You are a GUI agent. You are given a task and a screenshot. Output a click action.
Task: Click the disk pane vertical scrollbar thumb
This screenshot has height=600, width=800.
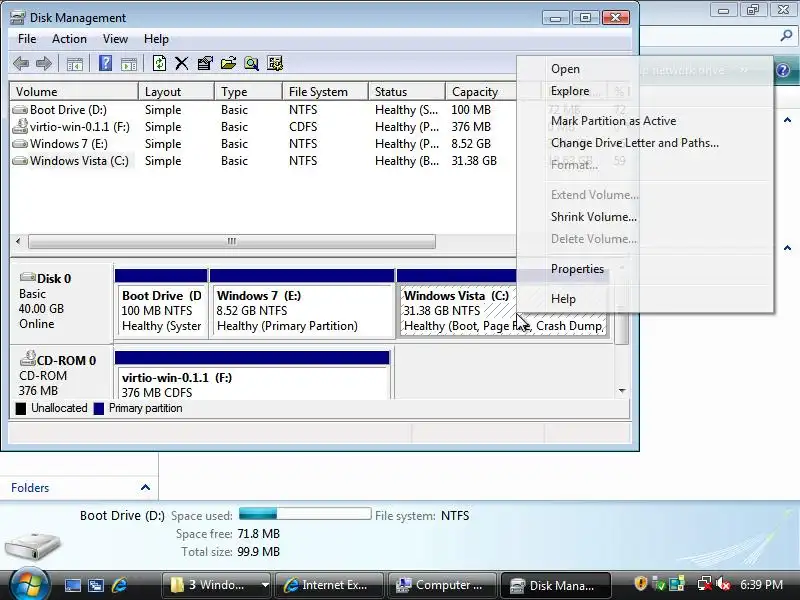[622, 327]
